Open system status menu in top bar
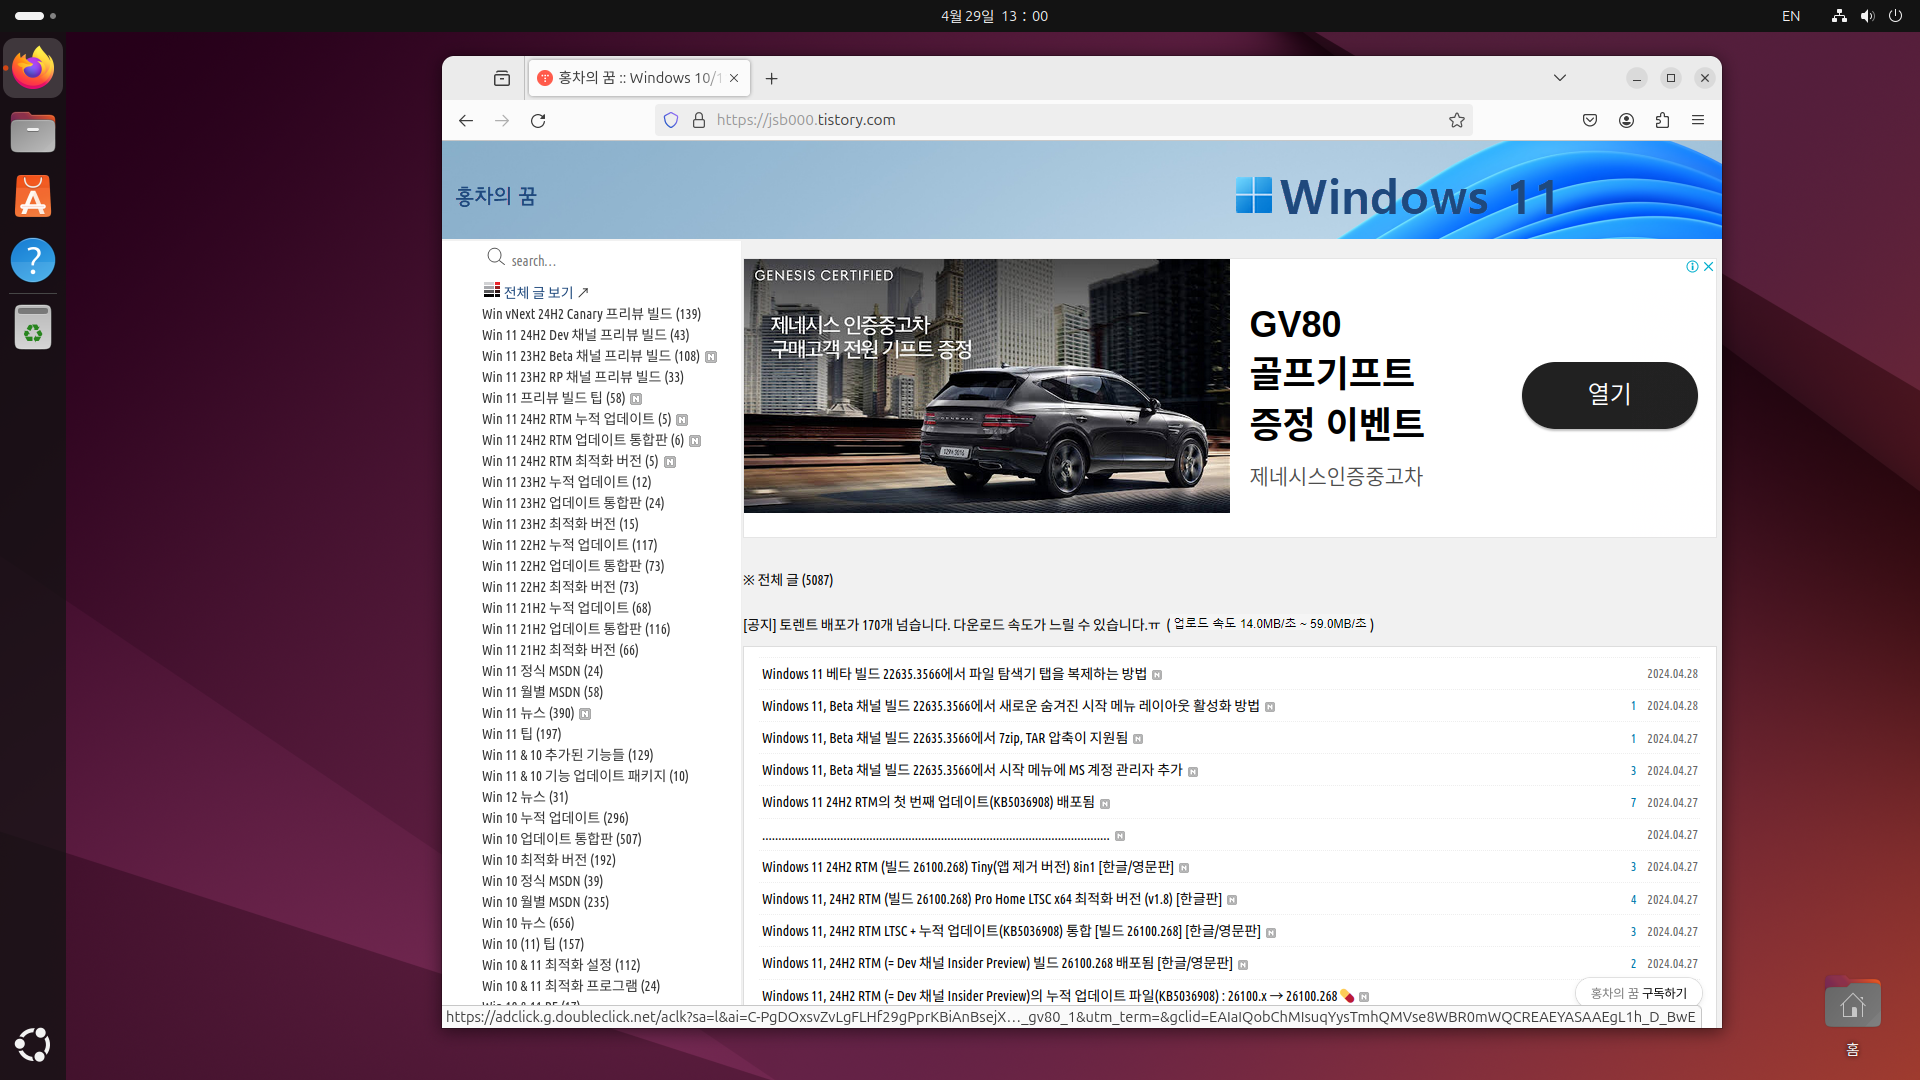 (x=1866, y=16)
